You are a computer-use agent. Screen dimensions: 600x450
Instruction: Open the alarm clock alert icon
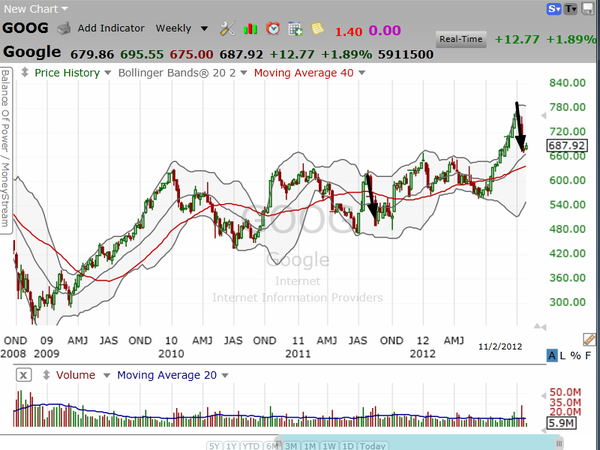tap(273, 29)
